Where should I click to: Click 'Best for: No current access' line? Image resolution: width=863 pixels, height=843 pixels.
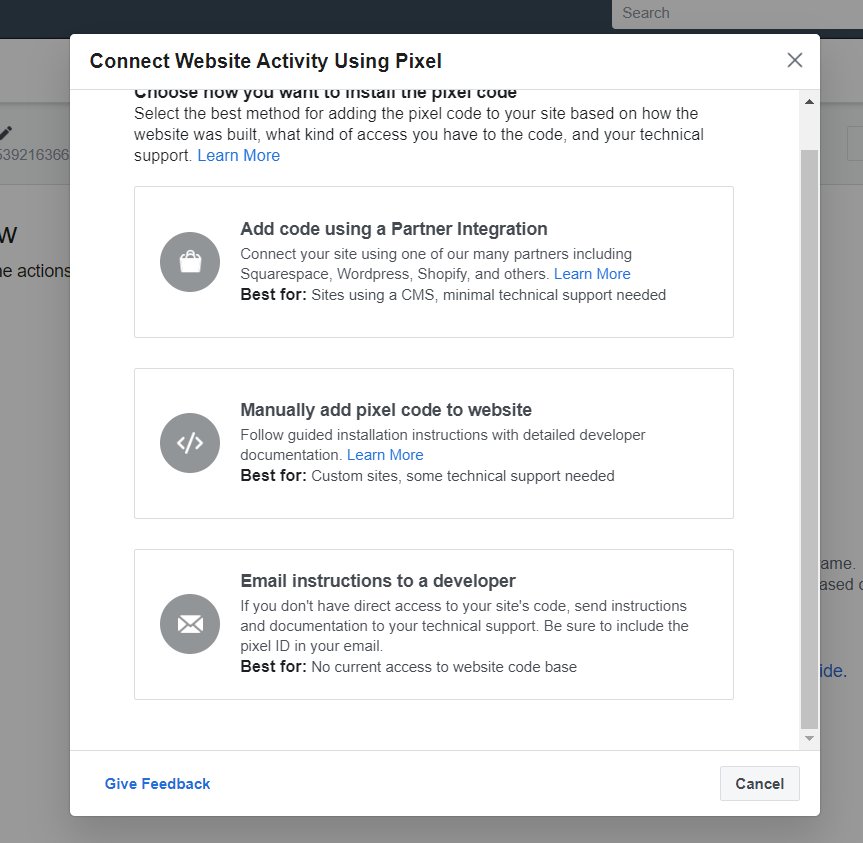[409, 666]
